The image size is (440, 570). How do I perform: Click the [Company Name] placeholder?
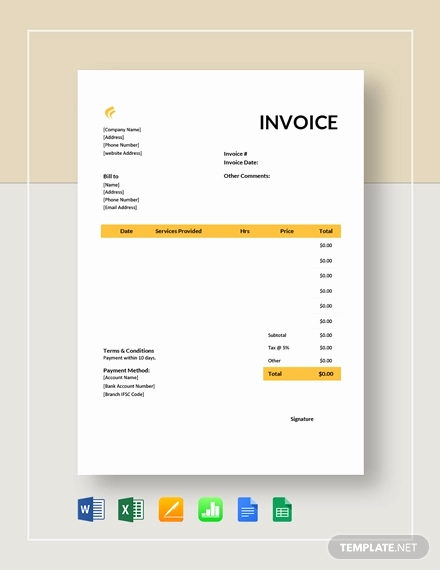tap(122, 129)
